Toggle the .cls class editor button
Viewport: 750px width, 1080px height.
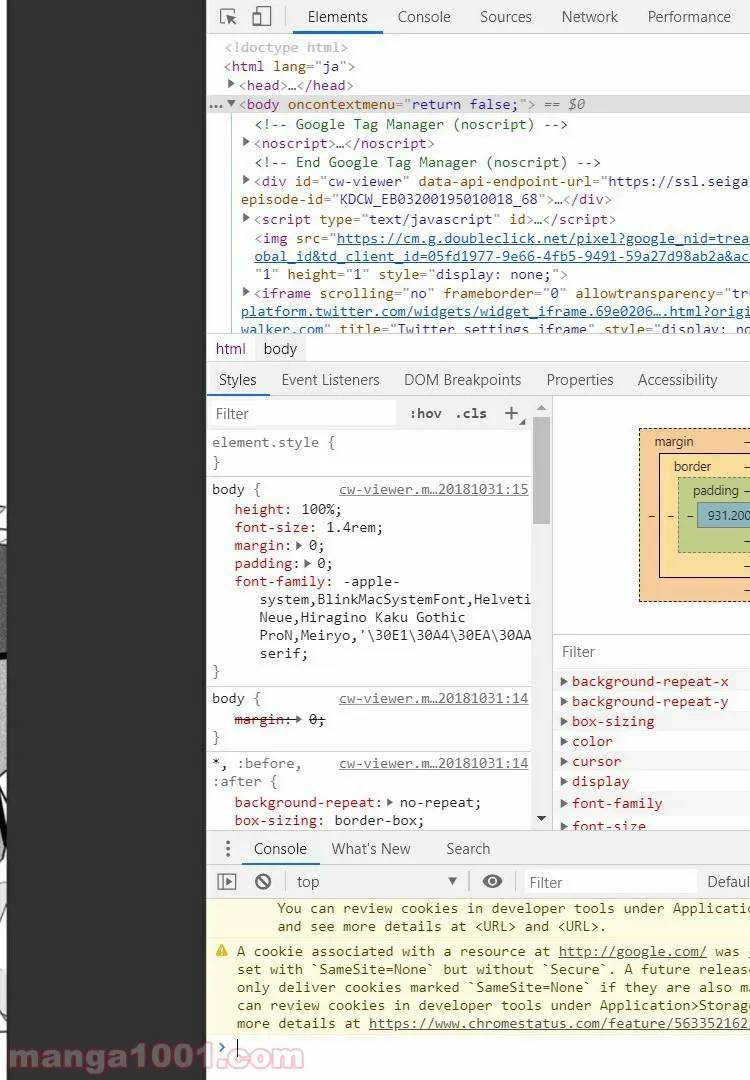tap(471, 413)
